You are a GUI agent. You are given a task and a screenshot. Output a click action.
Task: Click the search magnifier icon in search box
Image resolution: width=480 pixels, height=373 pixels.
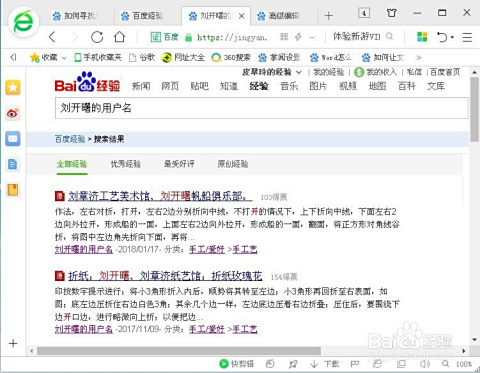click(x=389, y=36)
